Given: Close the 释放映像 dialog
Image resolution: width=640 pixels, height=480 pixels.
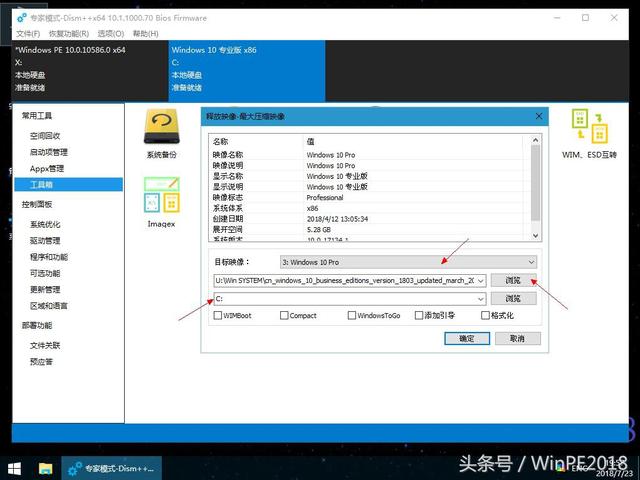Looking at the screenshot, I should click(539, 116).
